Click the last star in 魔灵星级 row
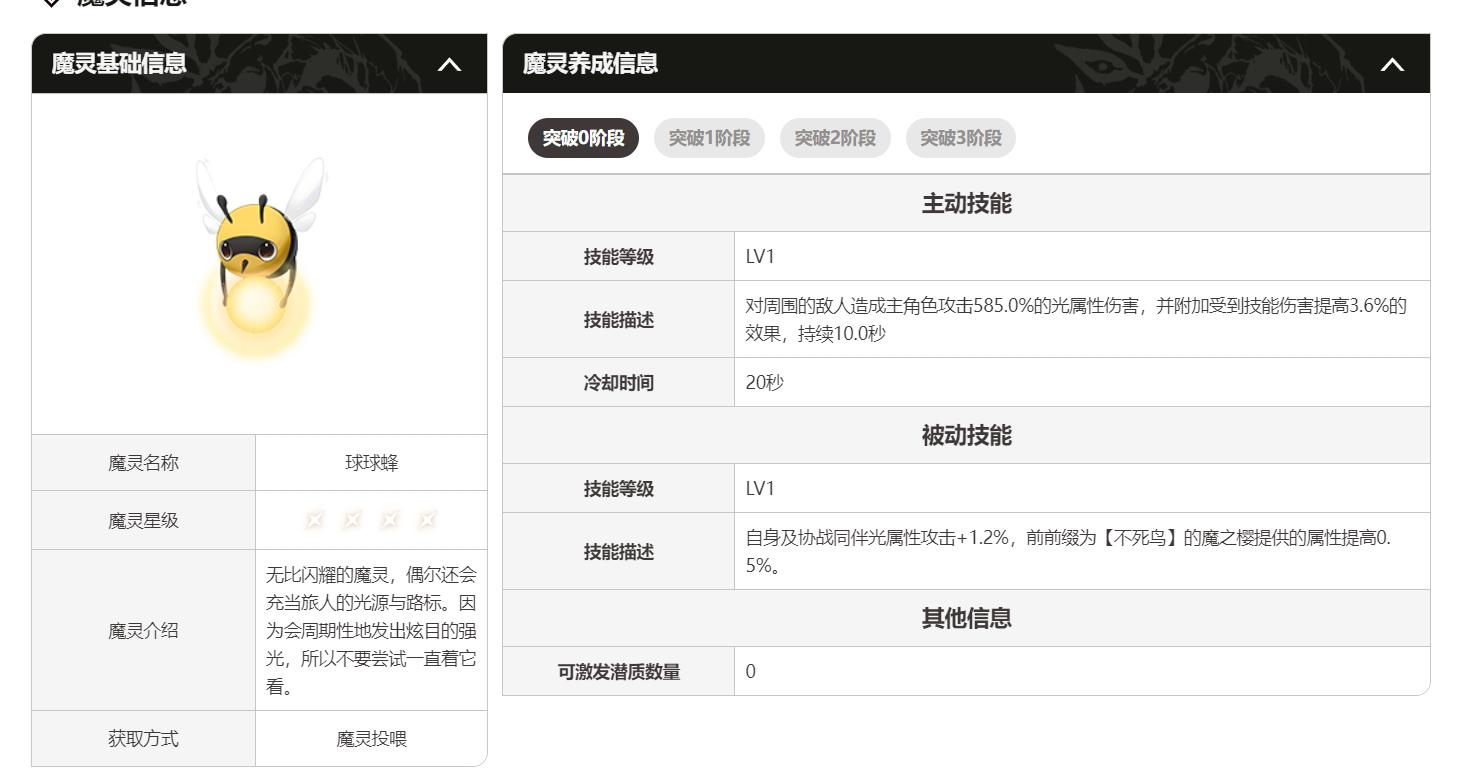The height and width of the screenshot is (770, 1460). tap(428, 520)
